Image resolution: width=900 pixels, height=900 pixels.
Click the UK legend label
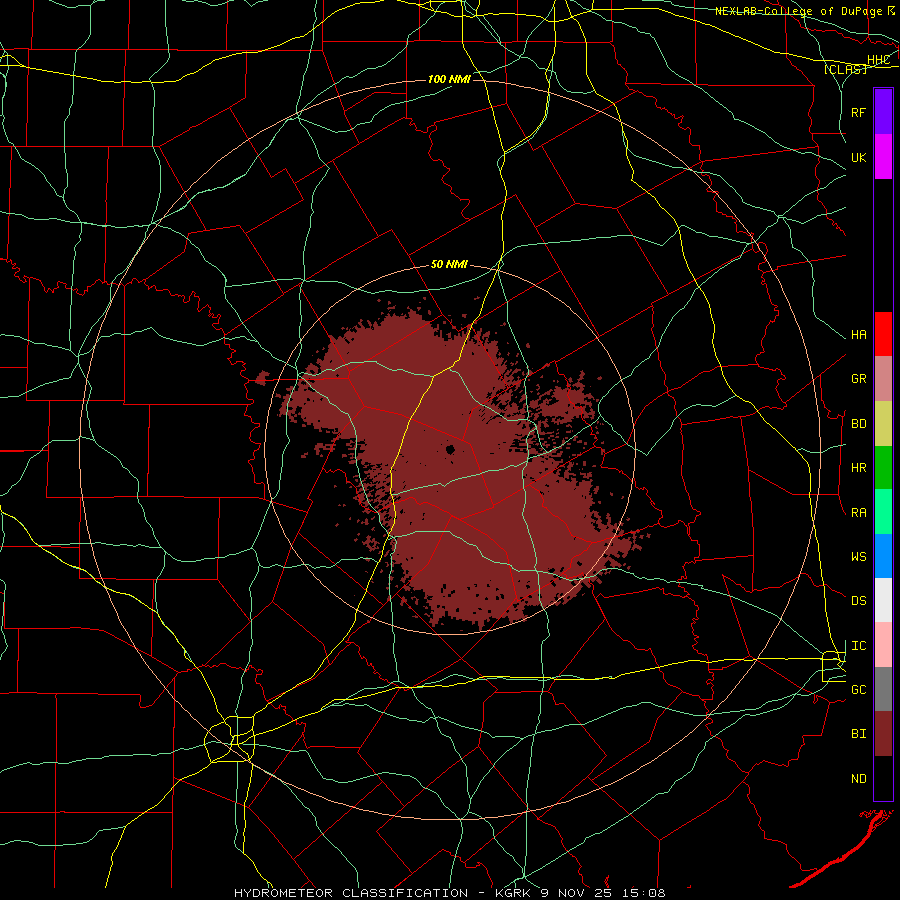pyautogui.click(x=858, y=157)
